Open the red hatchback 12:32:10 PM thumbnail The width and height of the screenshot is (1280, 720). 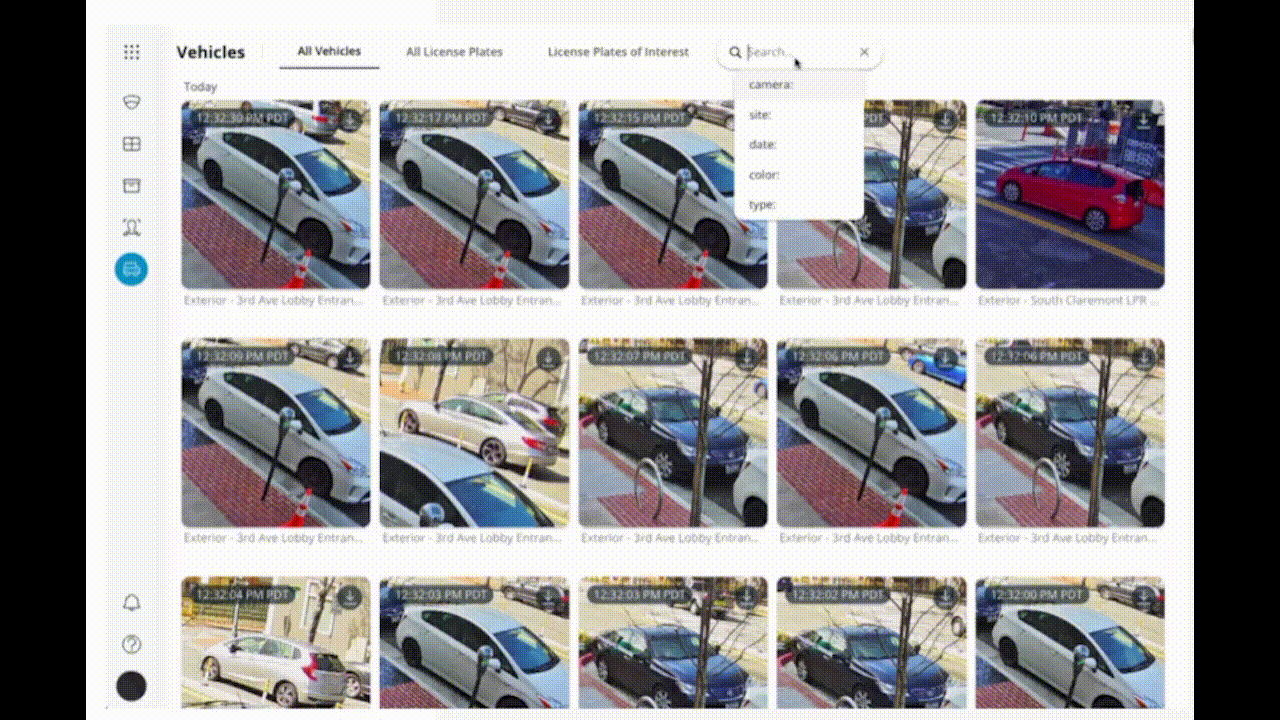[1070, 194]
